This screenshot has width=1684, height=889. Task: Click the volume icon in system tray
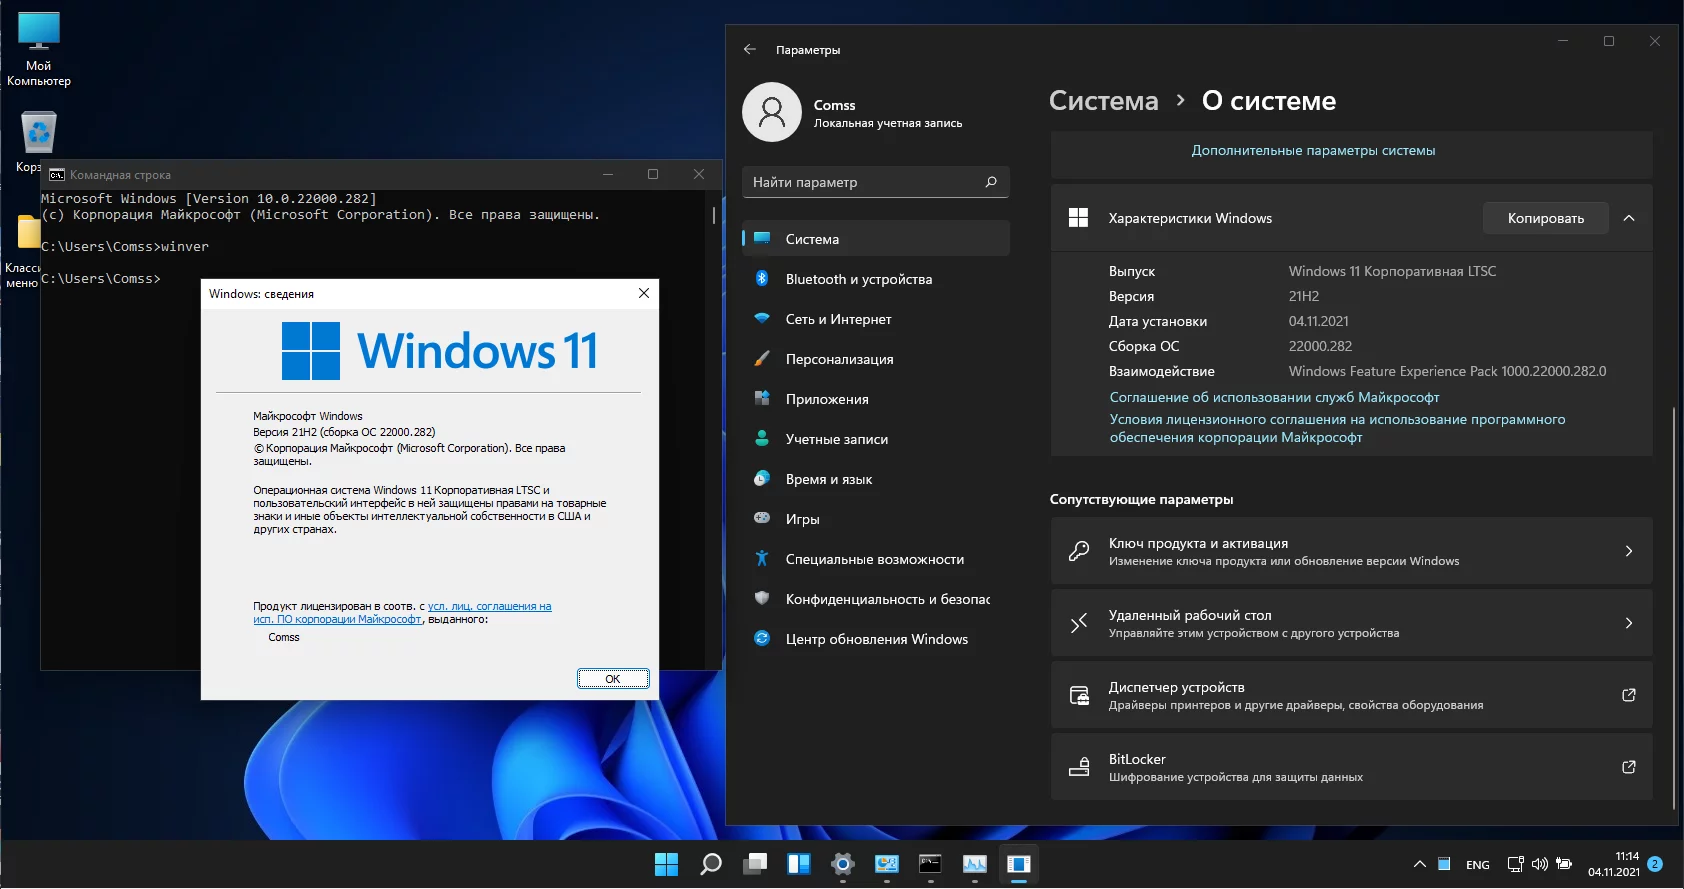(x=1539, y=864)
